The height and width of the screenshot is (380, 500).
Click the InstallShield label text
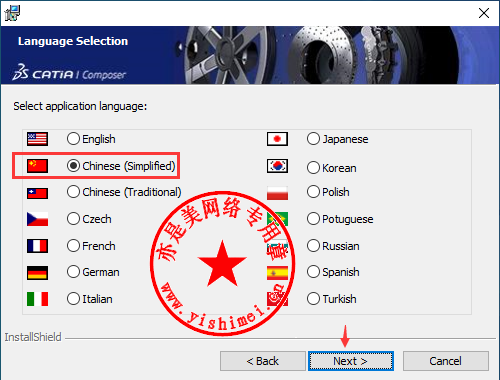coord(33,337)
